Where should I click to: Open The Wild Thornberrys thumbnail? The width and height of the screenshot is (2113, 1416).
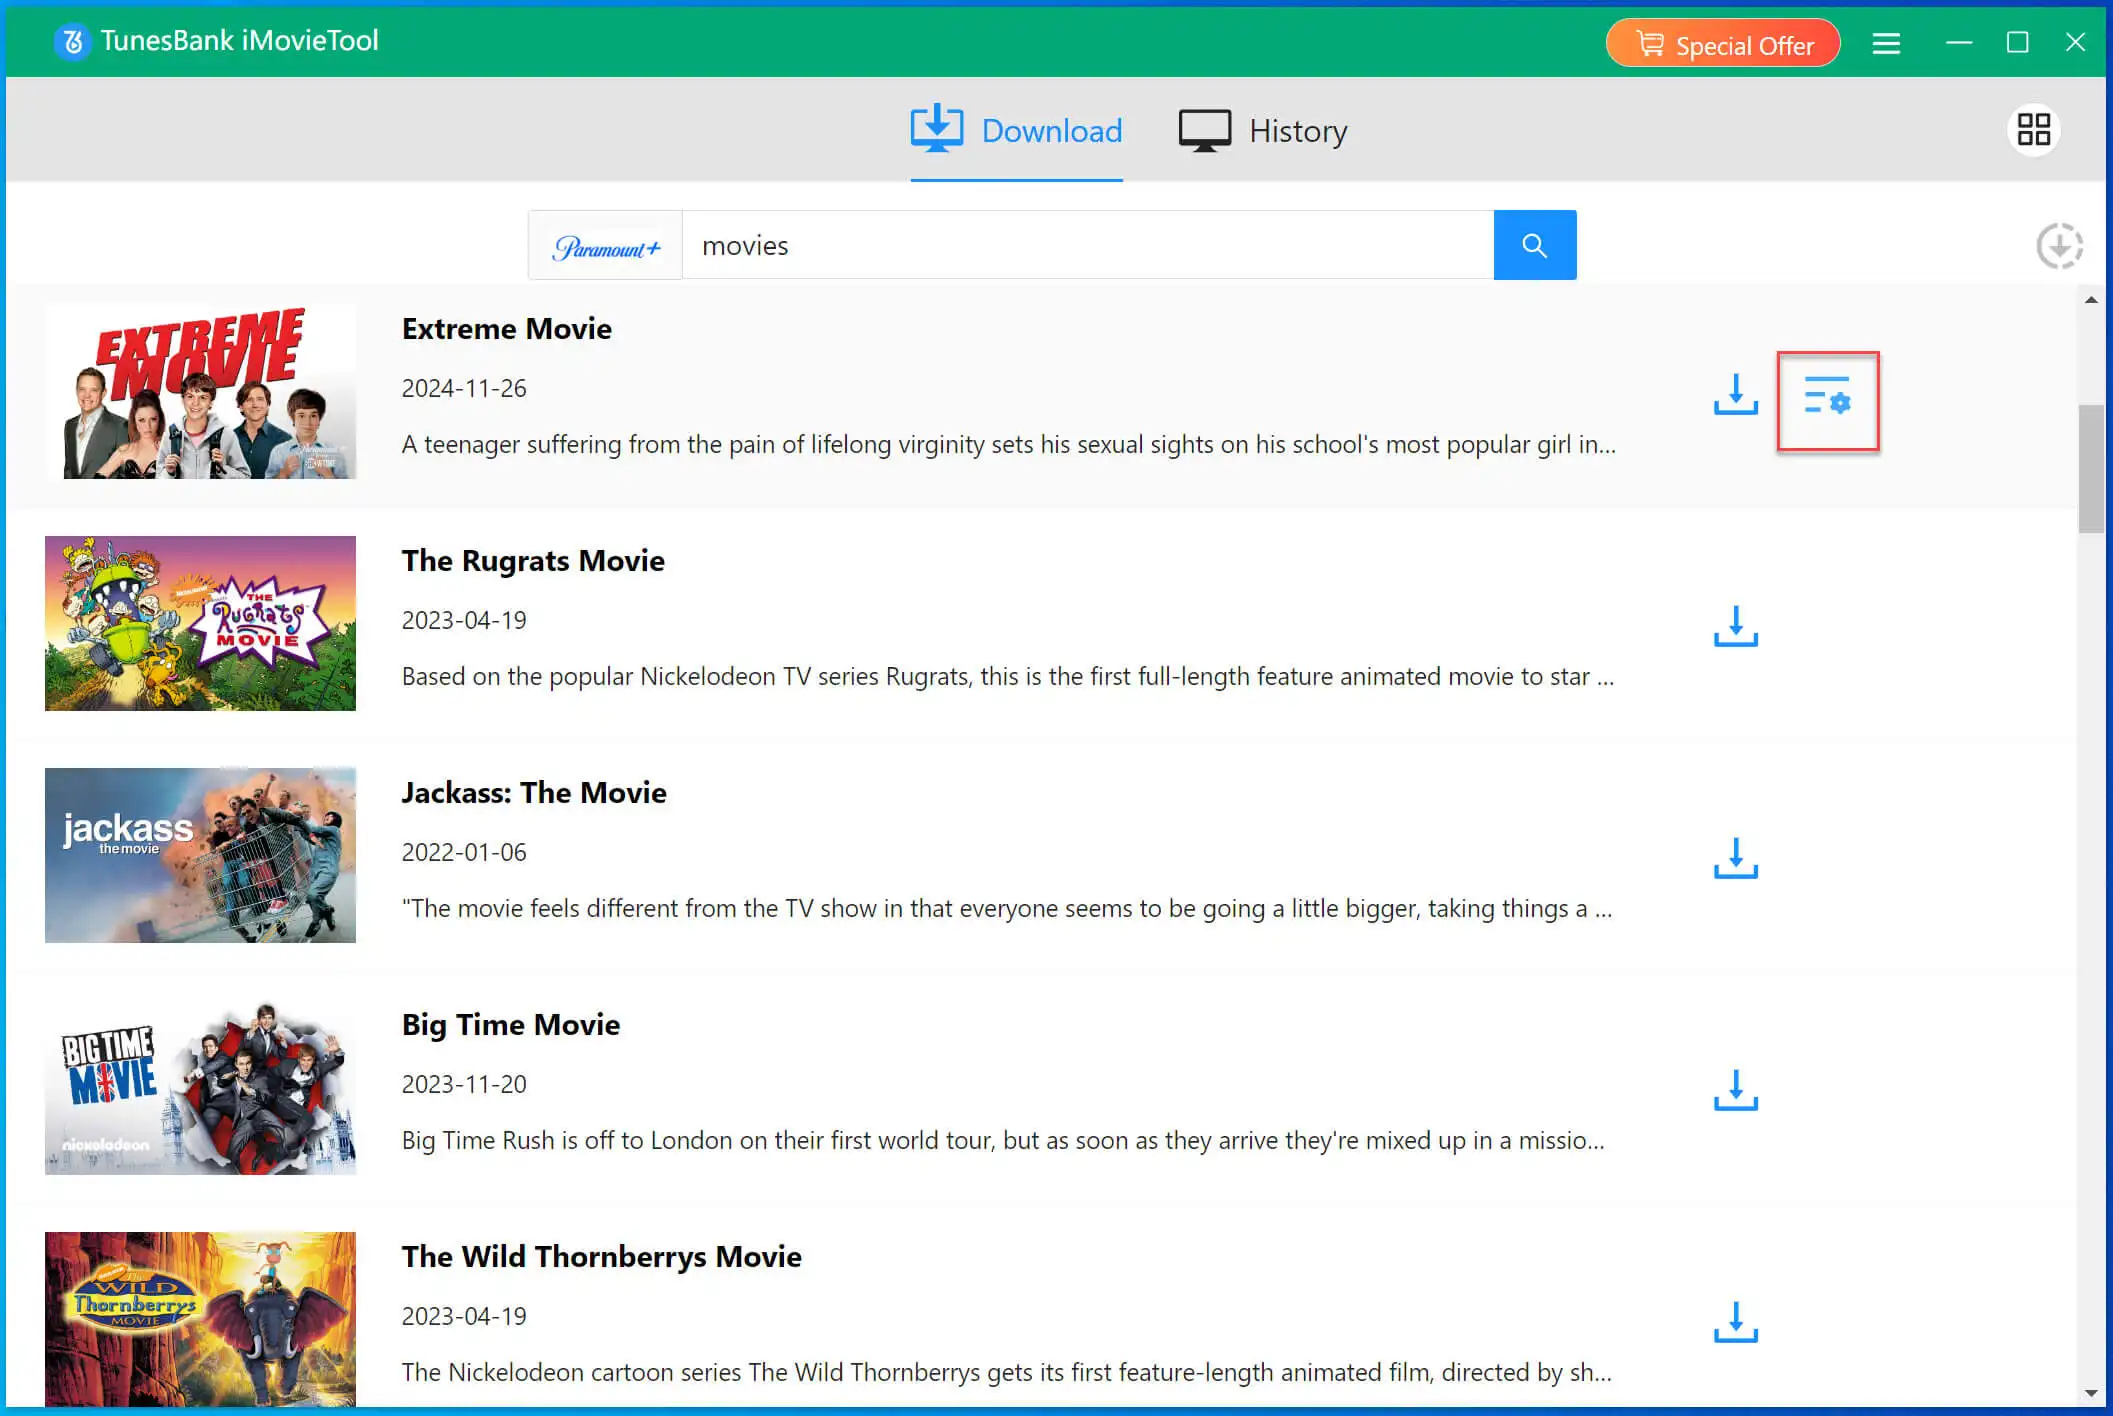tap(200, 1319)
